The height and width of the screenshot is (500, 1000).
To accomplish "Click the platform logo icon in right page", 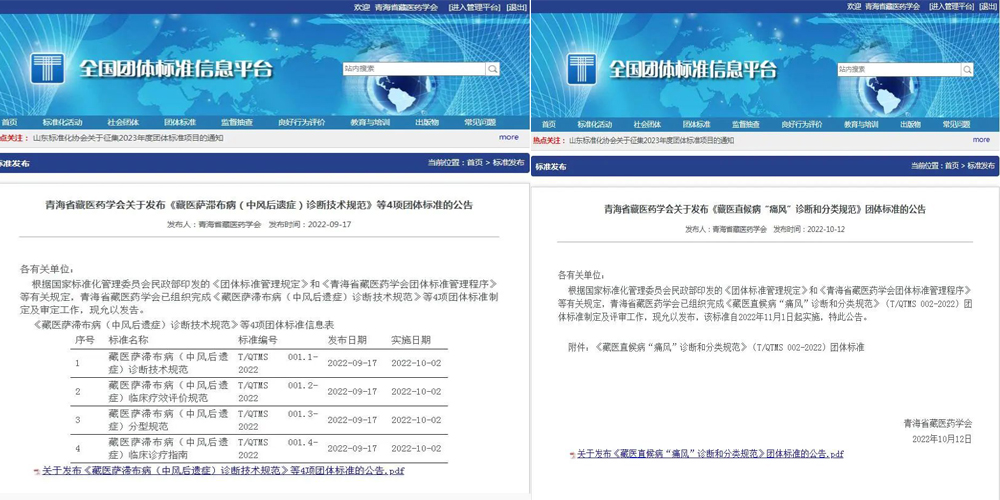I will (x=580, y=69).
